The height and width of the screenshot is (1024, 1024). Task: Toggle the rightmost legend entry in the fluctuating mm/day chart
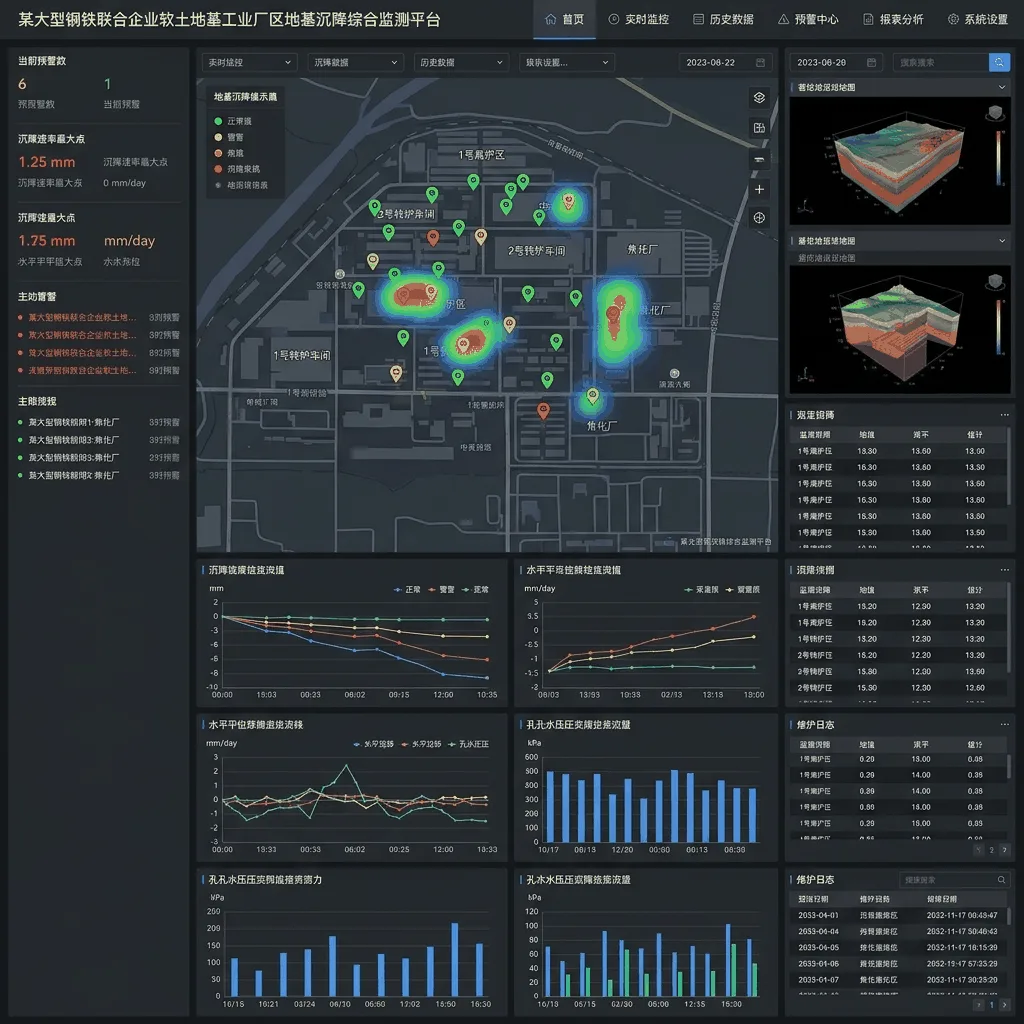(468, 744)
